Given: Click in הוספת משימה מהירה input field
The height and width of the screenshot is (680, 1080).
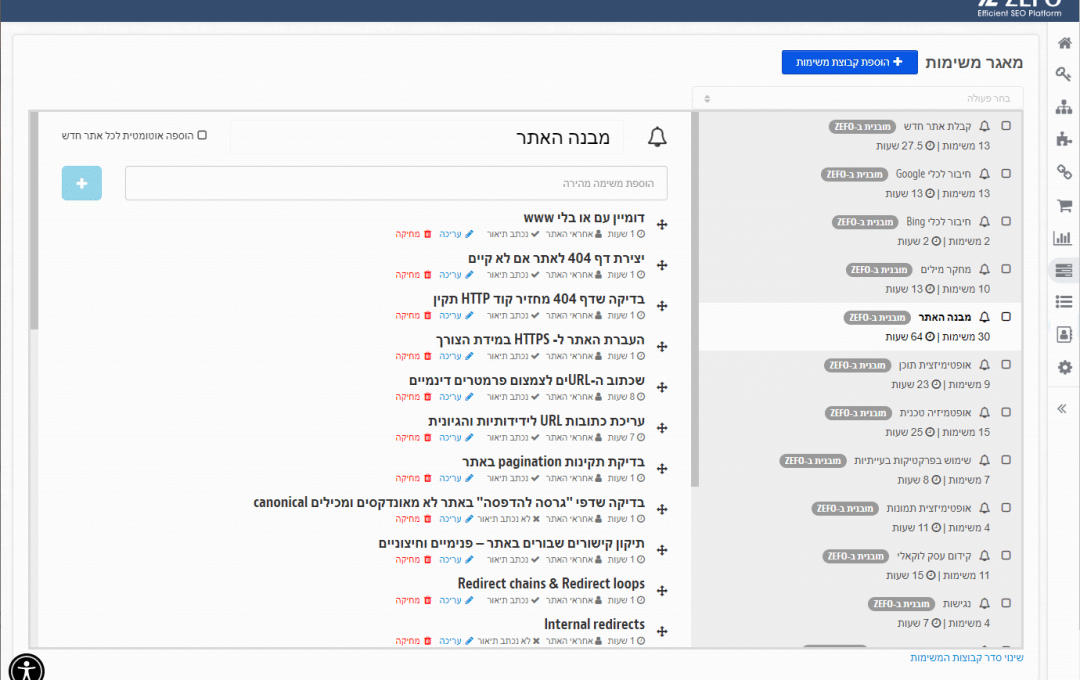Looking at the screenshot, I should click(x=396, y=183).
